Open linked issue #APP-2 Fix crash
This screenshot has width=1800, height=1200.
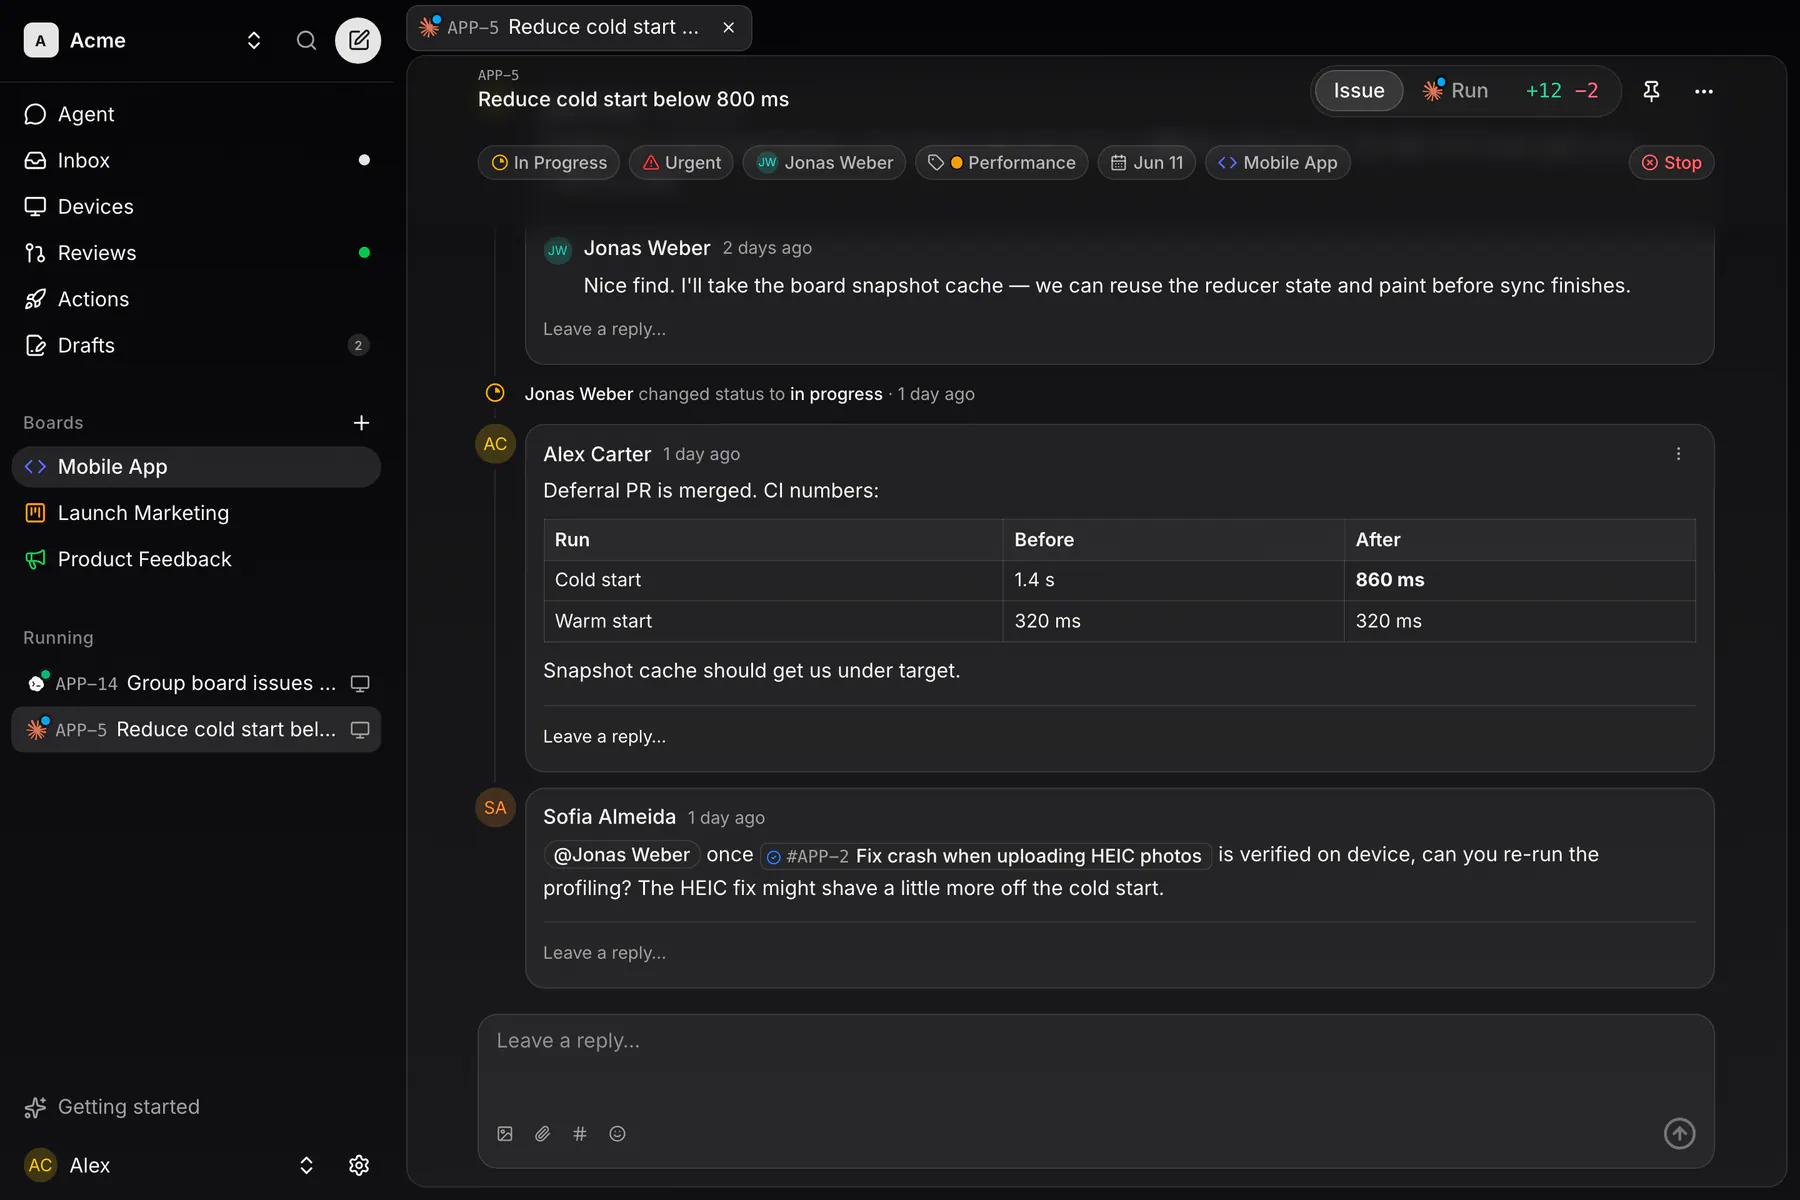pos(985,856)
